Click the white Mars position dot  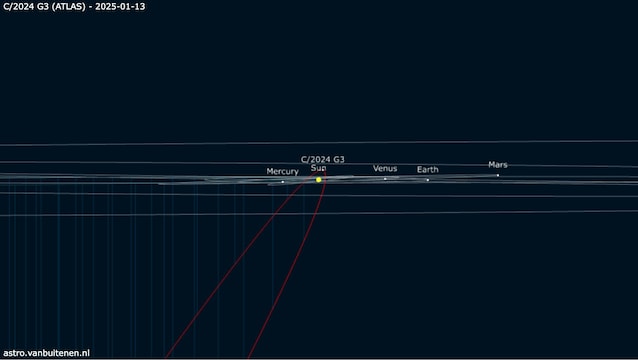(x=498, y=175)
